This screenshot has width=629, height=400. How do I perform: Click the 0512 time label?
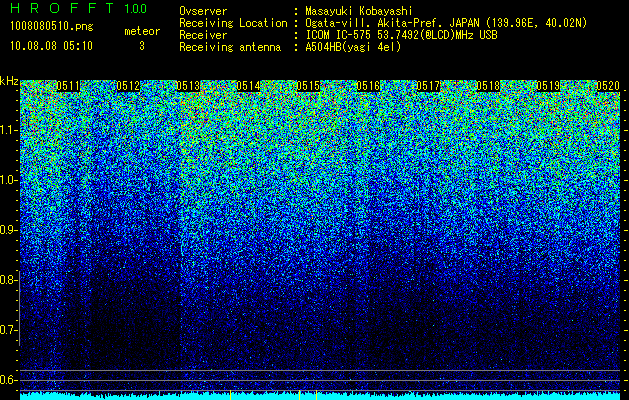[128, 86]
